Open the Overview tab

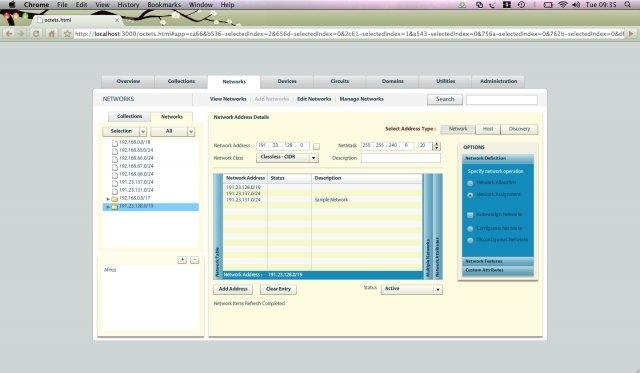pyautogui.click(x=128, y=82)
